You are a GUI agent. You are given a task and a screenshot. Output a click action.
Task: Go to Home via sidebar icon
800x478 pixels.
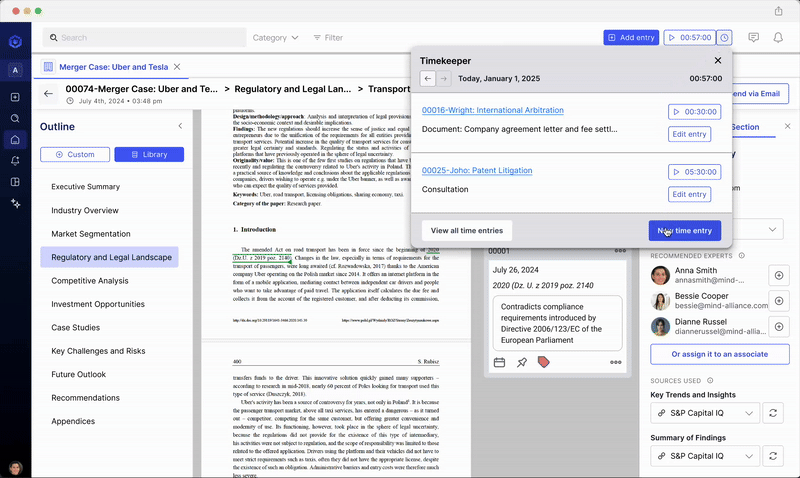click(x=15, y=139)
